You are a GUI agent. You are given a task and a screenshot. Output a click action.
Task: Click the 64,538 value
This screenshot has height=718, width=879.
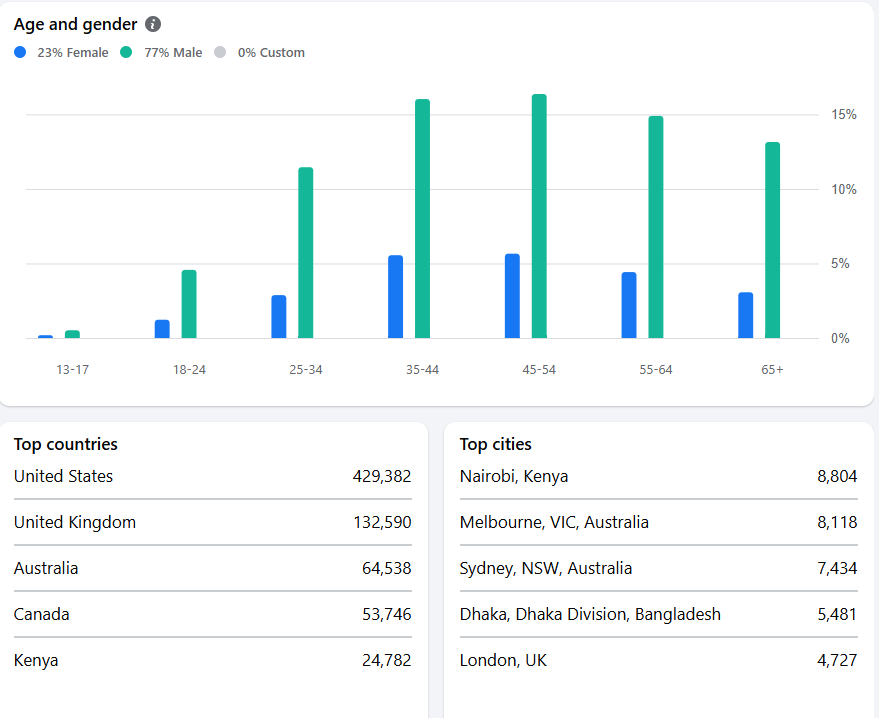(386, 568)
